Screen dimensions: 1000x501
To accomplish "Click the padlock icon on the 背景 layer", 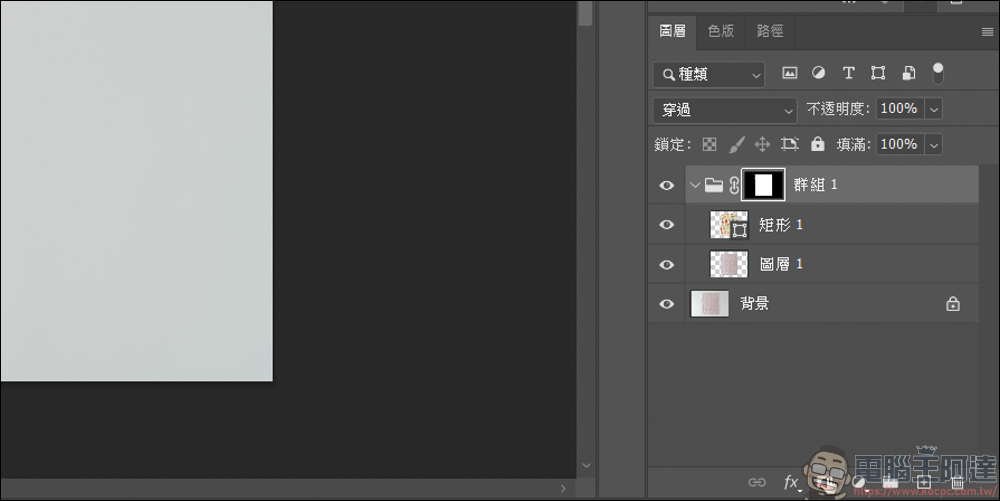I will pos(953,304).
